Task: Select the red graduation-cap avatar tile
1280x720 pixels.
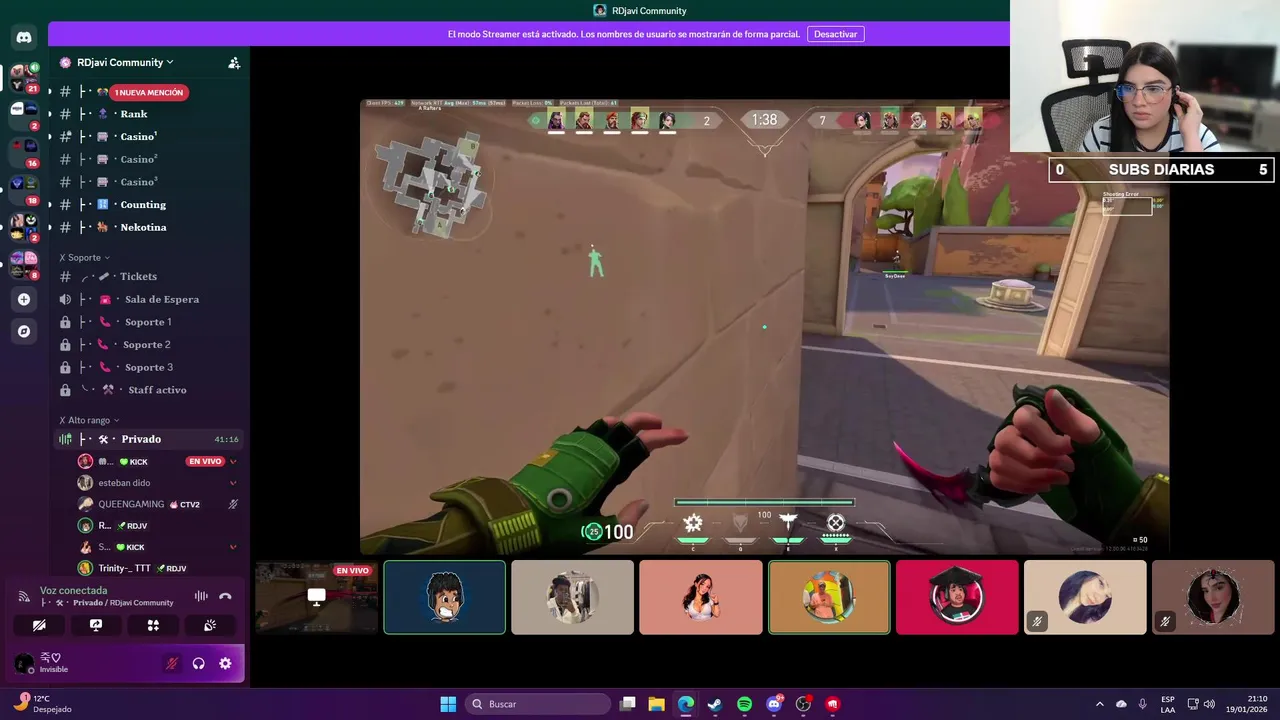Action: tap(957, 597)
